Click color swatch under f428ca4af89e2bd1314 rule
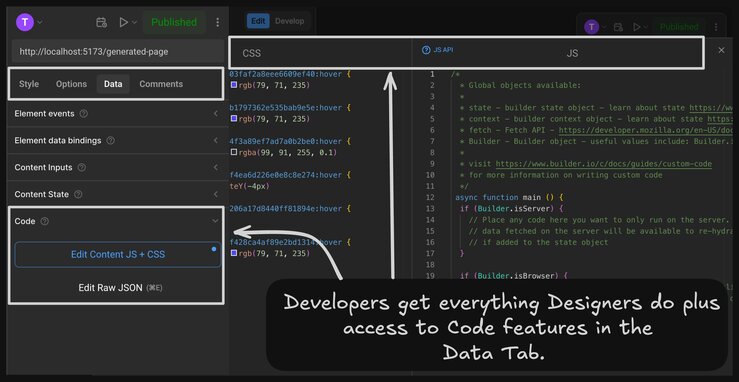Image resolution: width=739 pixels, height=382 pixels. (233, 253)
